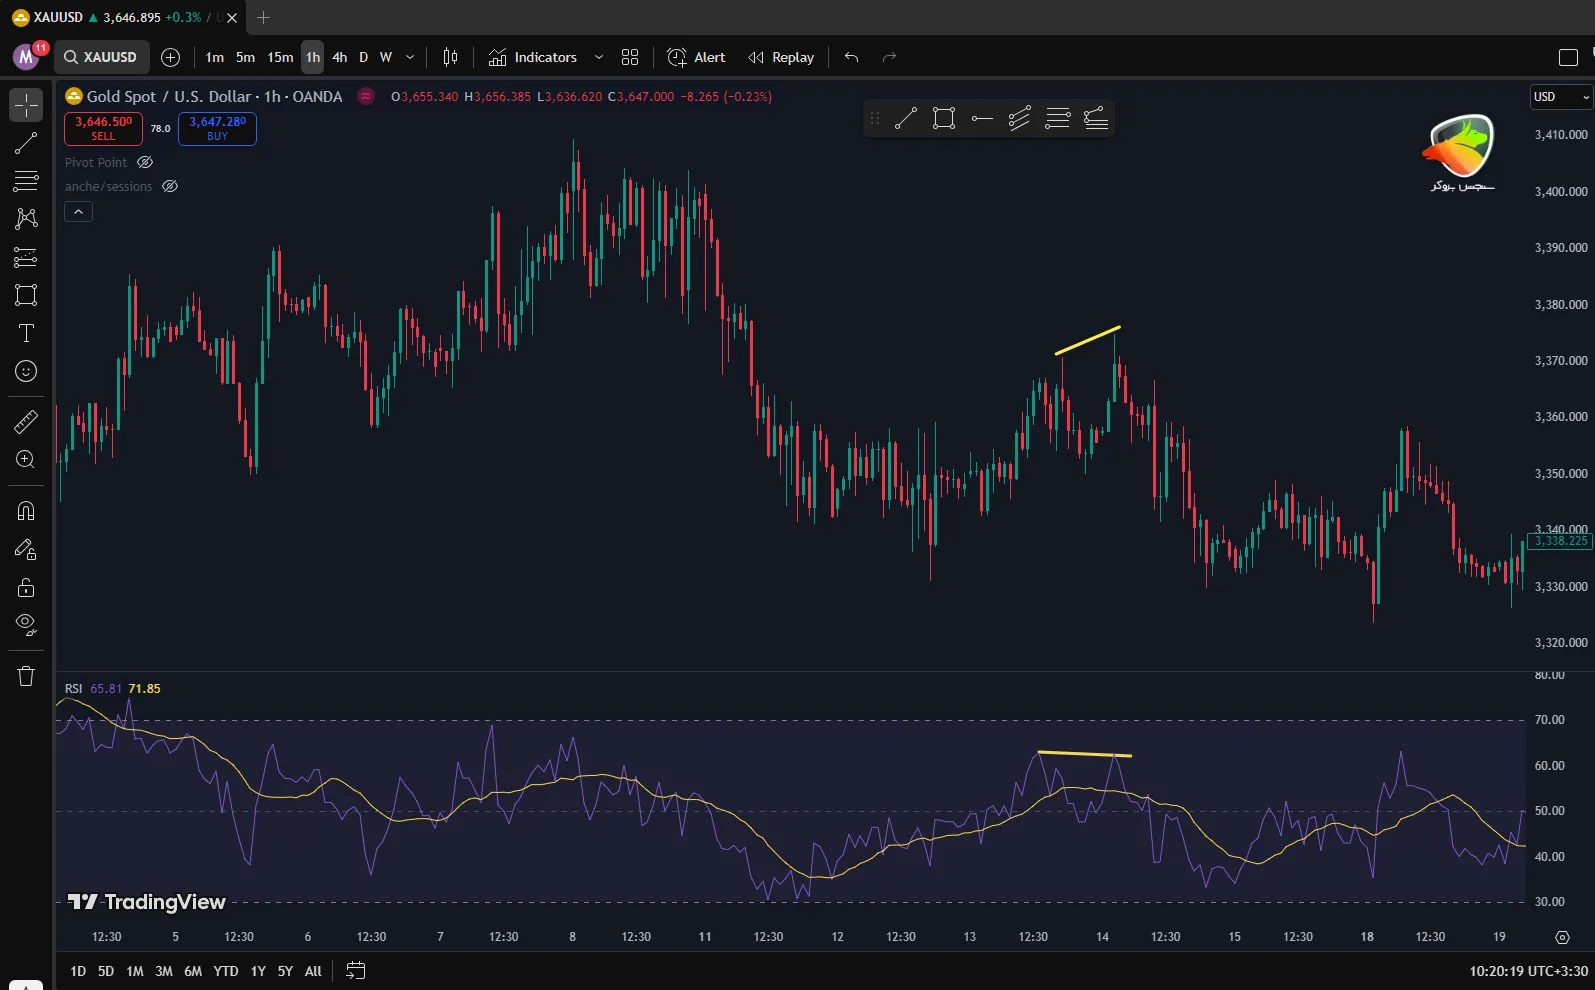1595x990 pixels.
Task: Open the candle chart type selector
Action: (x=450, y=57)
